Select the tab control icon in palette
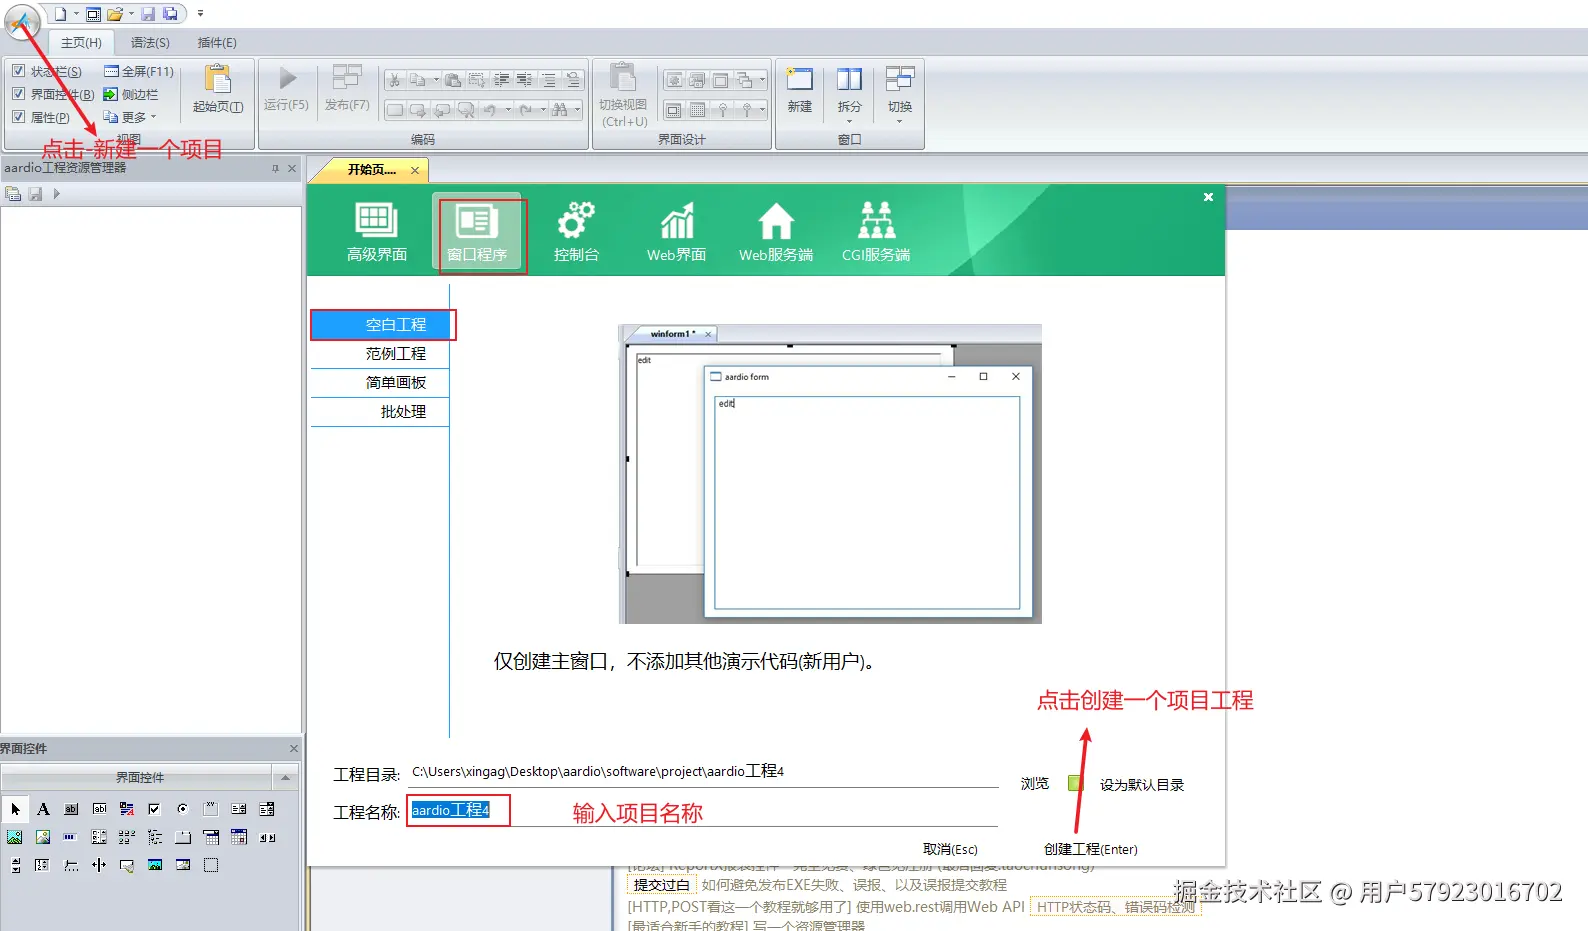This screenshot has height=931, width=1588. coord(183,837)
